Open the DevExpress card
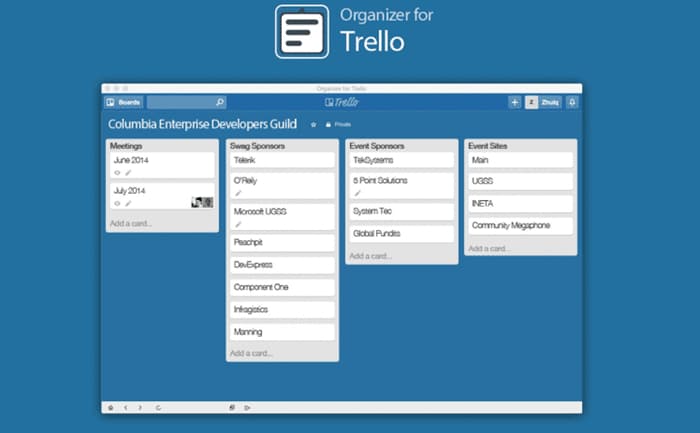This screenshot has height=433, width=700. [282, 265]
